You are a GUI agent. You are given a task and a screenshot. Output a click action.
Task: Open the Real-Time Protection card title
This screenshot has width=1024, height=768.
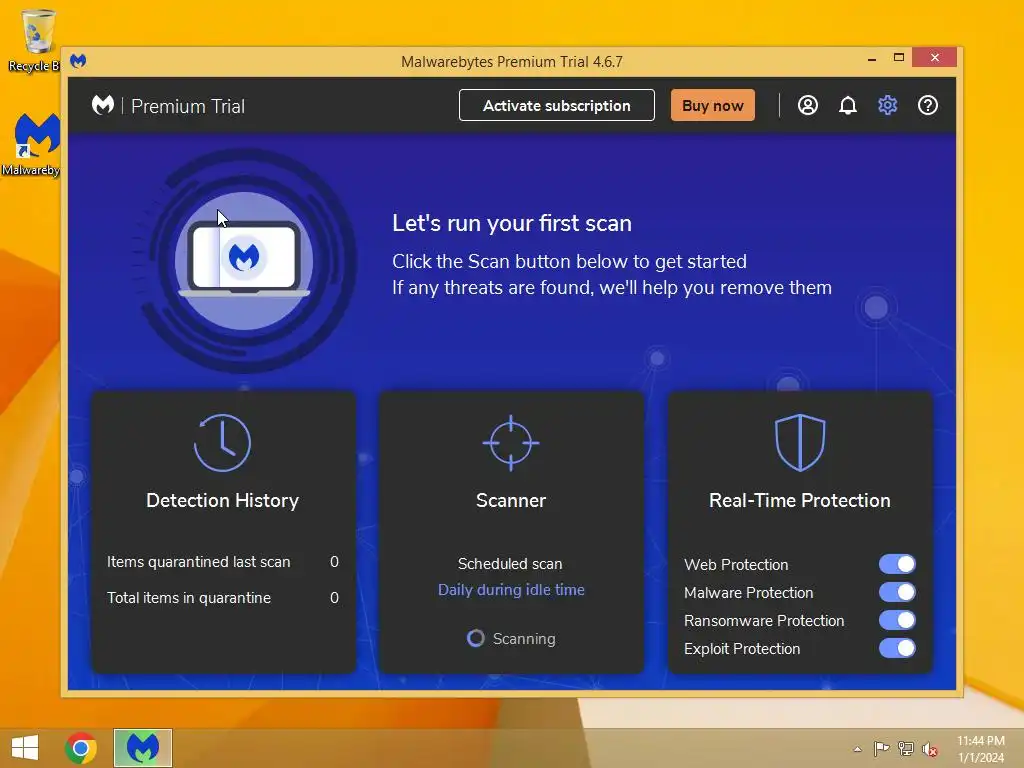coord(799,500)
